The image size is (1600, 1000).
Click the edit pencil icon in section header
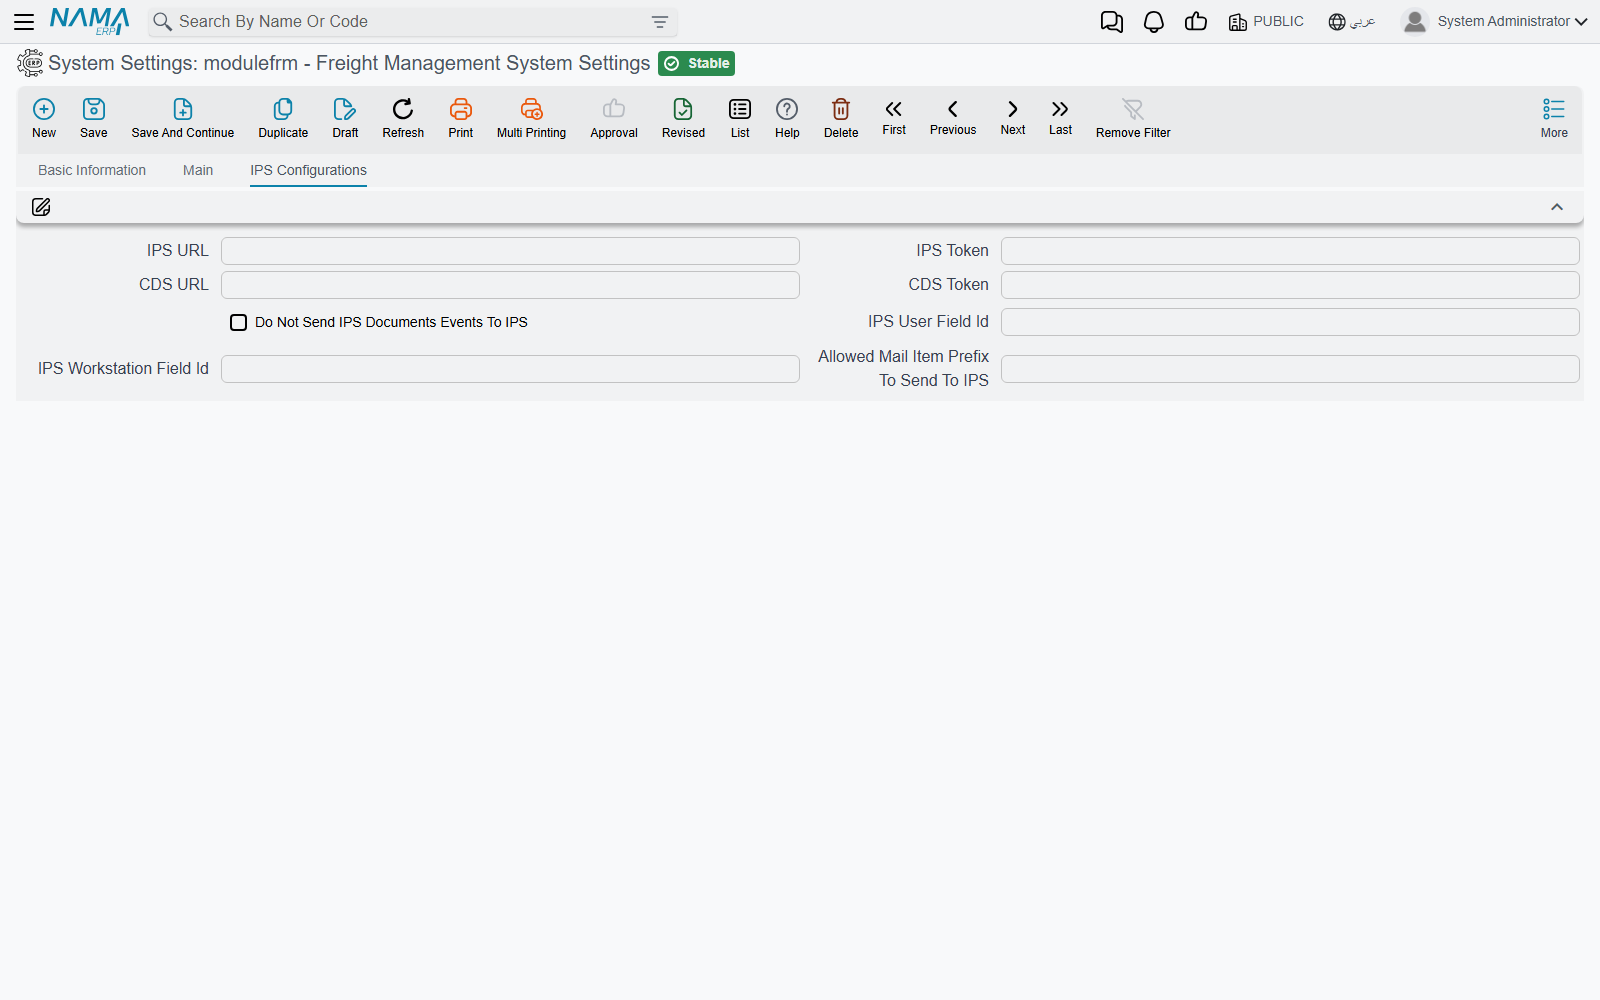41,207
